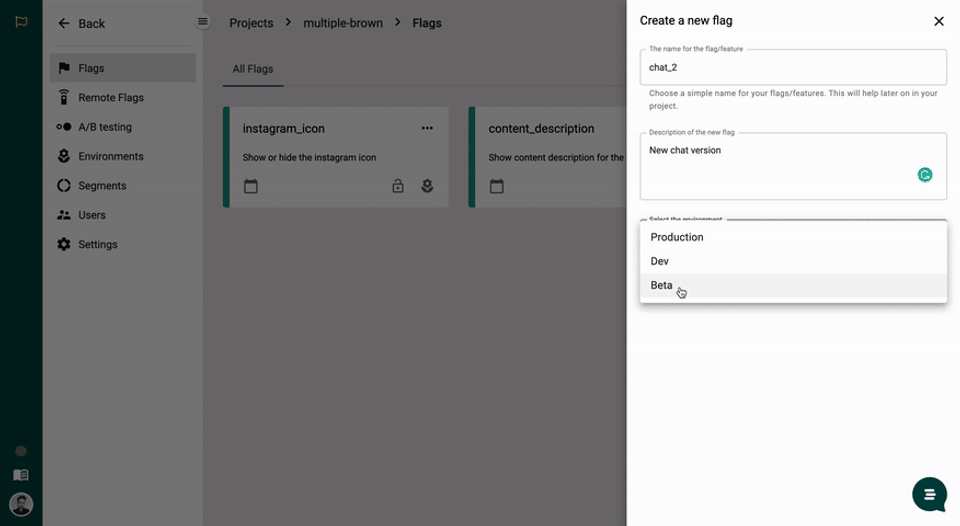This screenshot has height=526, width=960.
Task: Open the instagram_icon flag card
Action: pyautogui.click(x=336, y=157)
